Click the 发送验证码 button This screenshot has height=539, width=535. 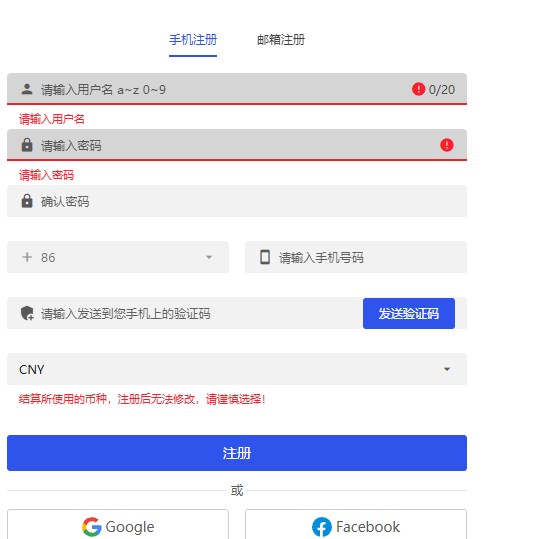(x=409, y=314)
